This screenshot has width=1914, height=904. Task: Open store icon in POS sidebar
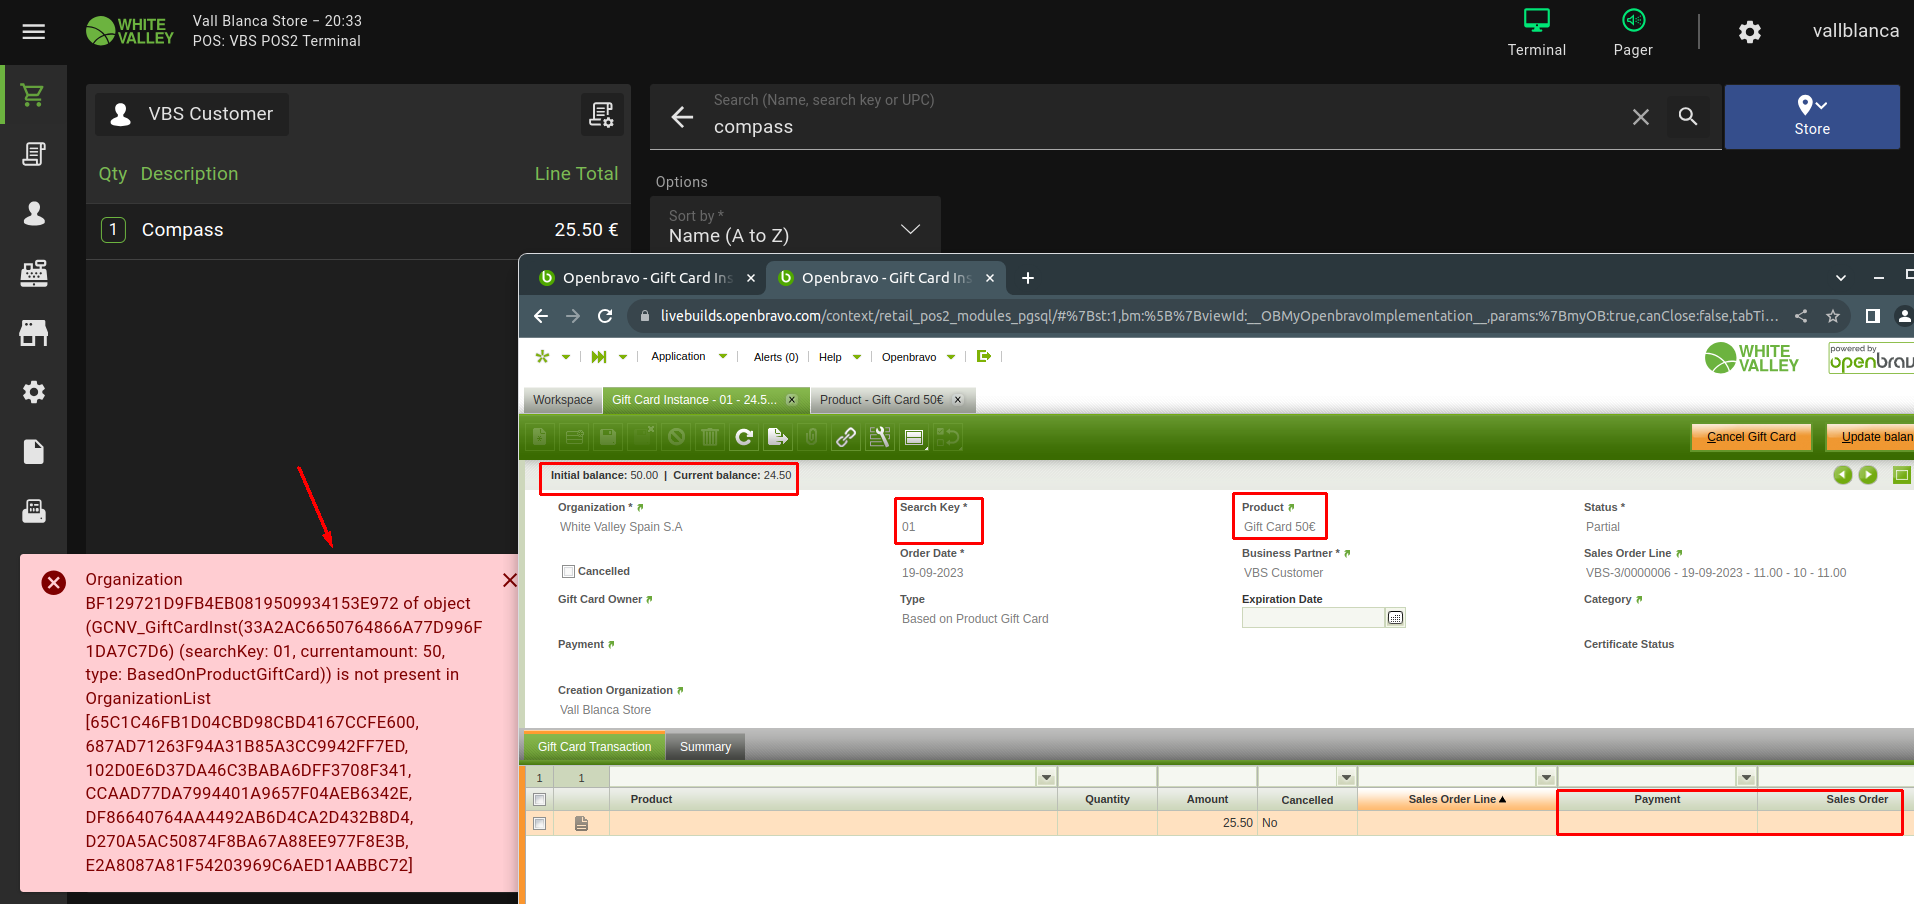click(x=34, y=333)
